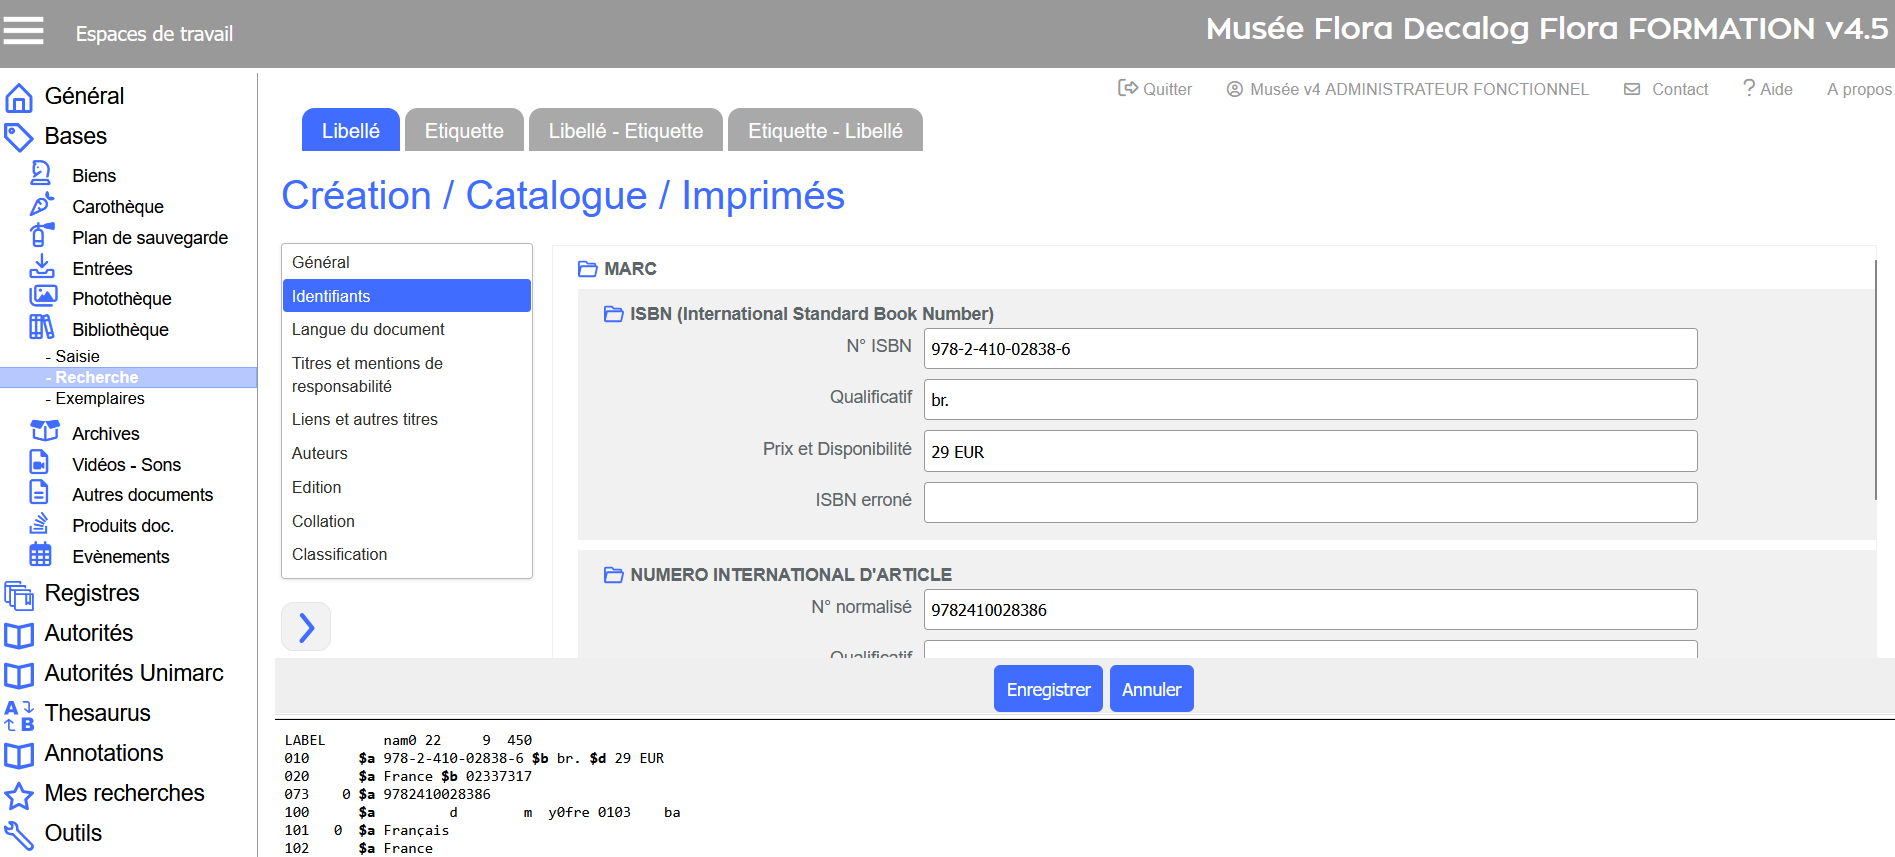This screenshot has width=1895, height=857.
Task: Click the ISBN erroné input field
Action: (1309, 502)
